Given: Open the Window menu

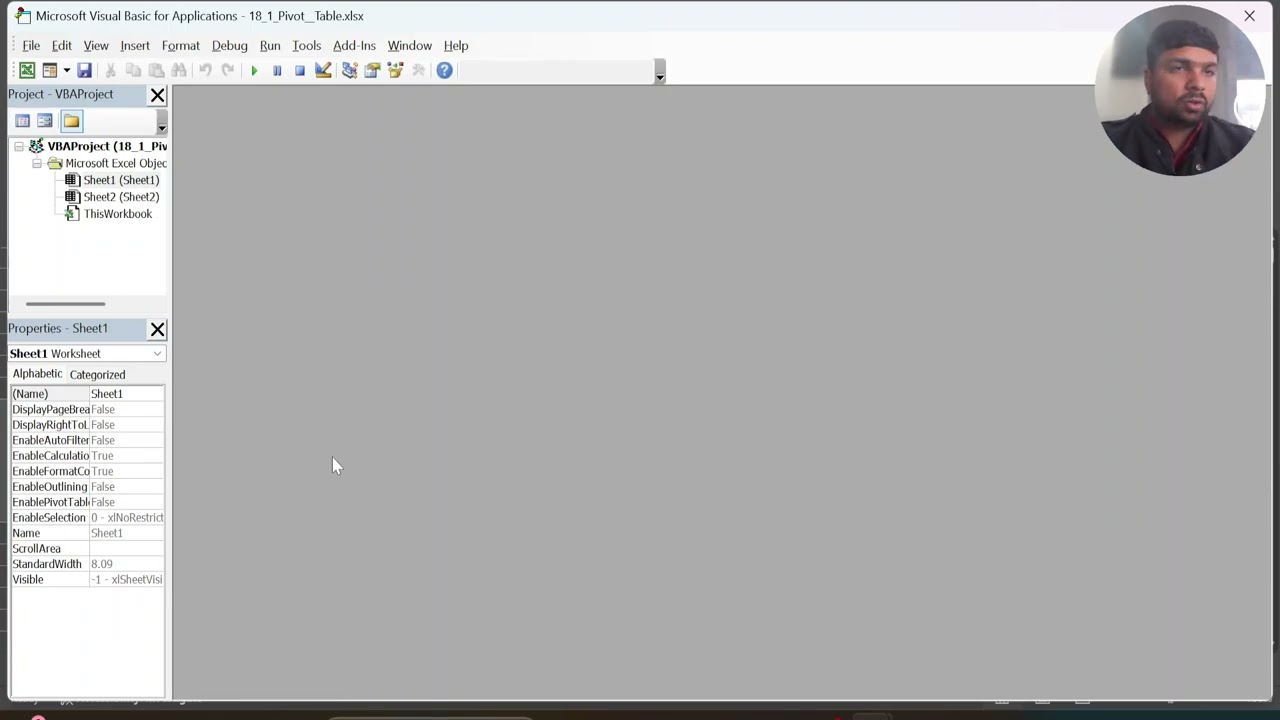Looking at the screenshot, I should [410, 46].
